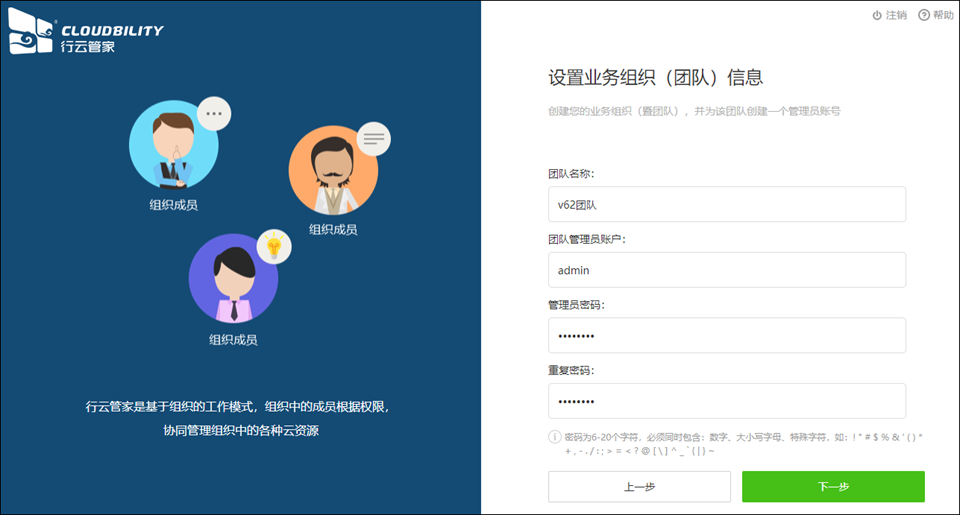Click the light bulb bubble icon
The image size is (960, 515).
pos(274,246)
